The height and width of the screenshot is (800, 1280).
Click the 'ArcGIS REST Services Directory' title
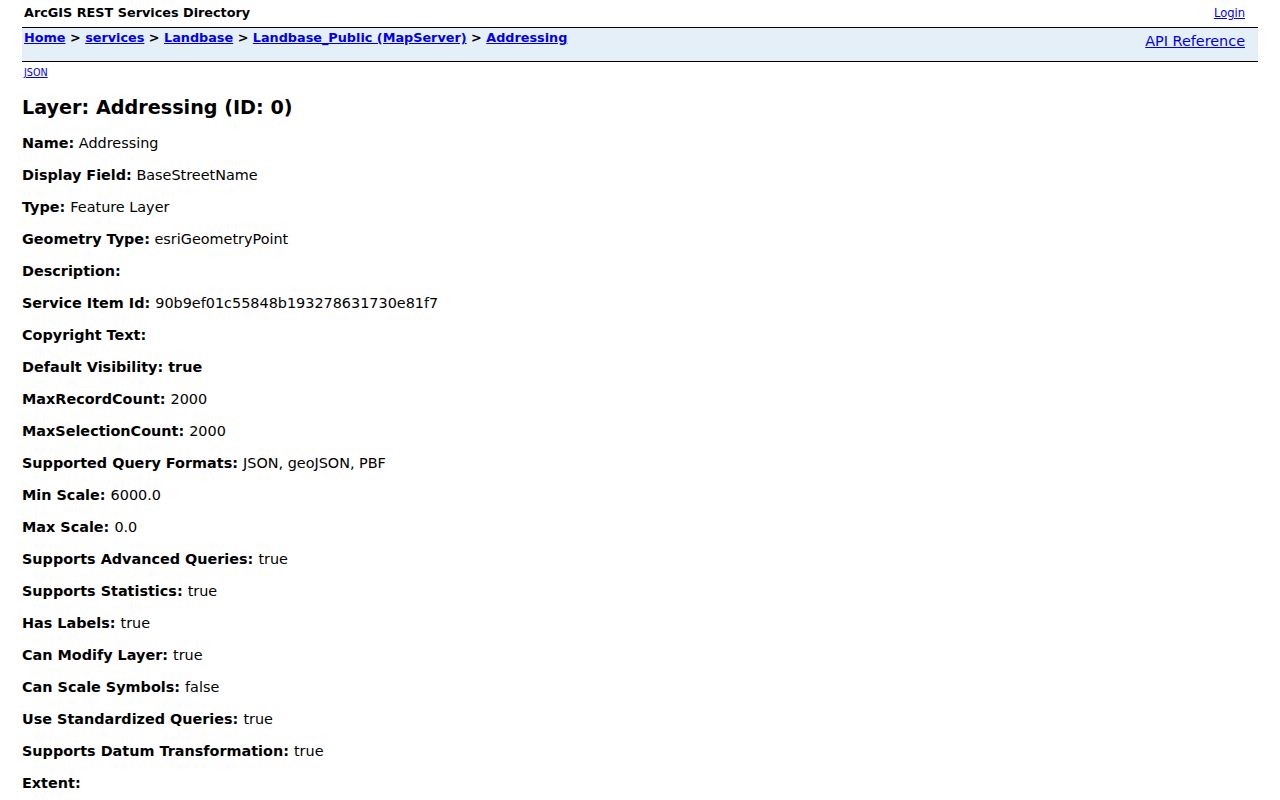click(x=137, y=13)
